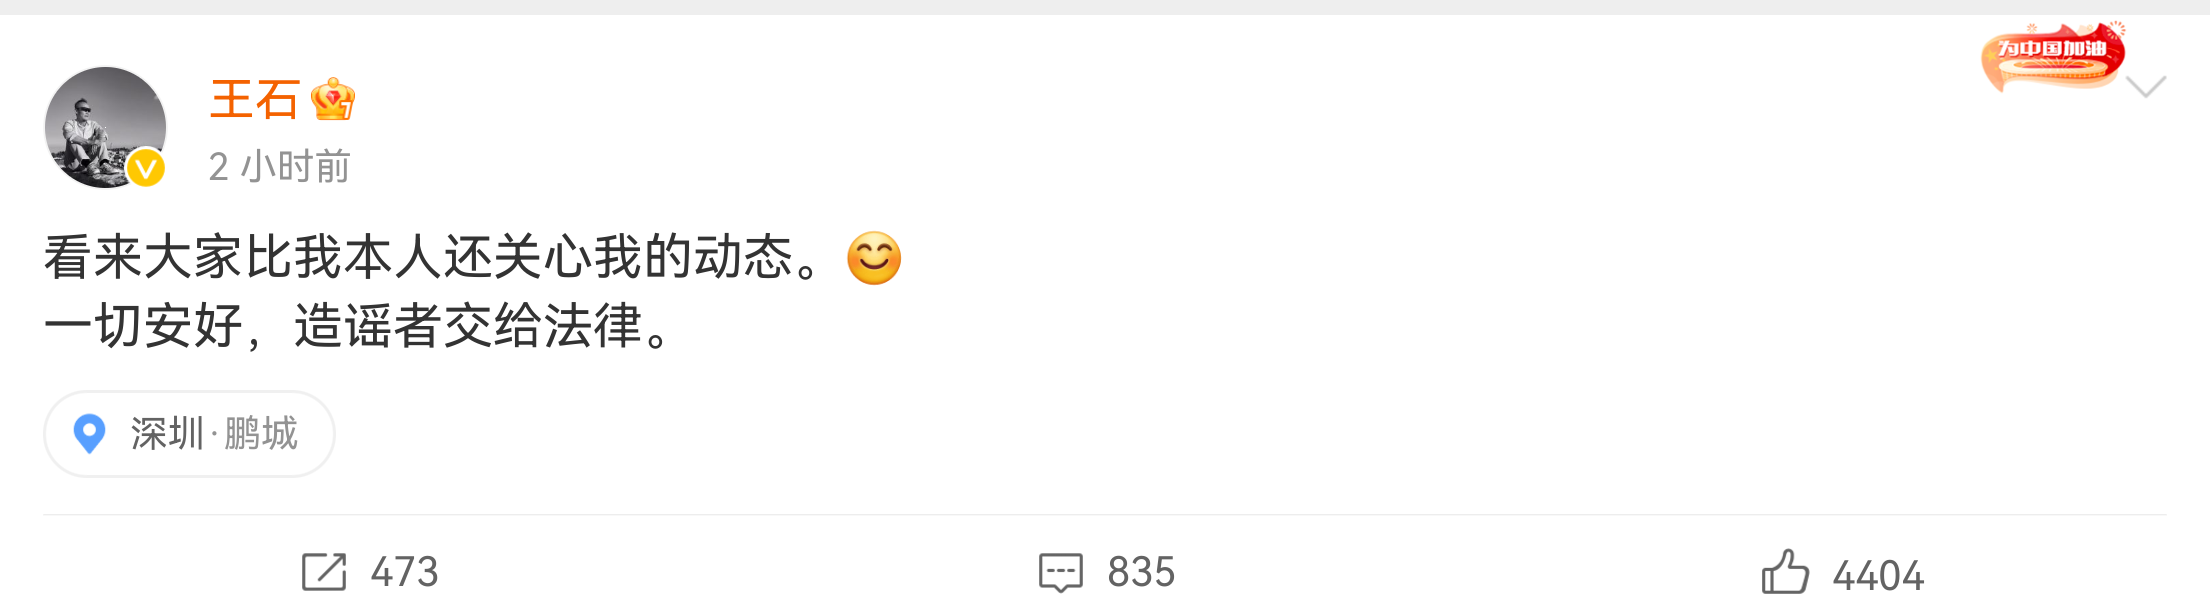
Task: Click the crown membership icon beside 王石
Action: pos(332,100)
